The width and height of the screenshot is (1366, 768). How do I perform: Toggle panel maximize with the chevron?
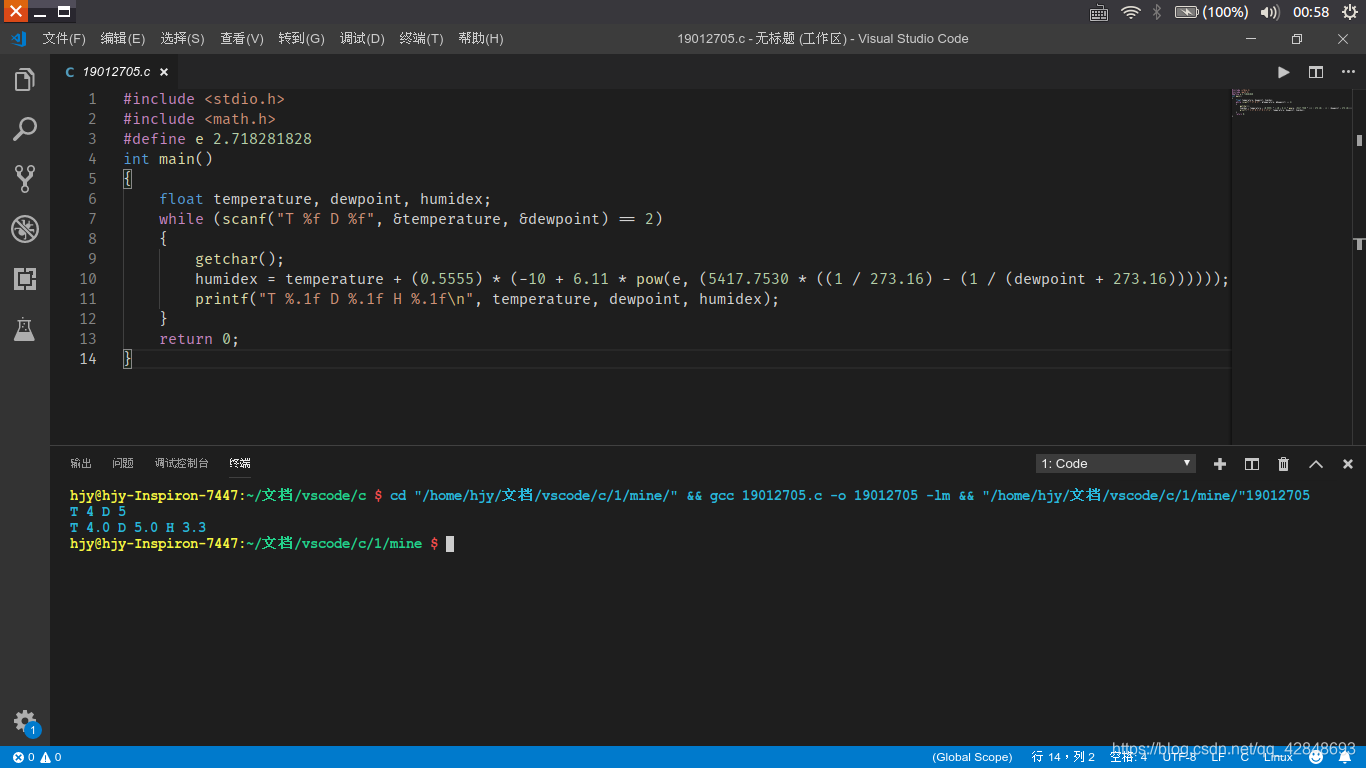click(x=1315, y=463)
